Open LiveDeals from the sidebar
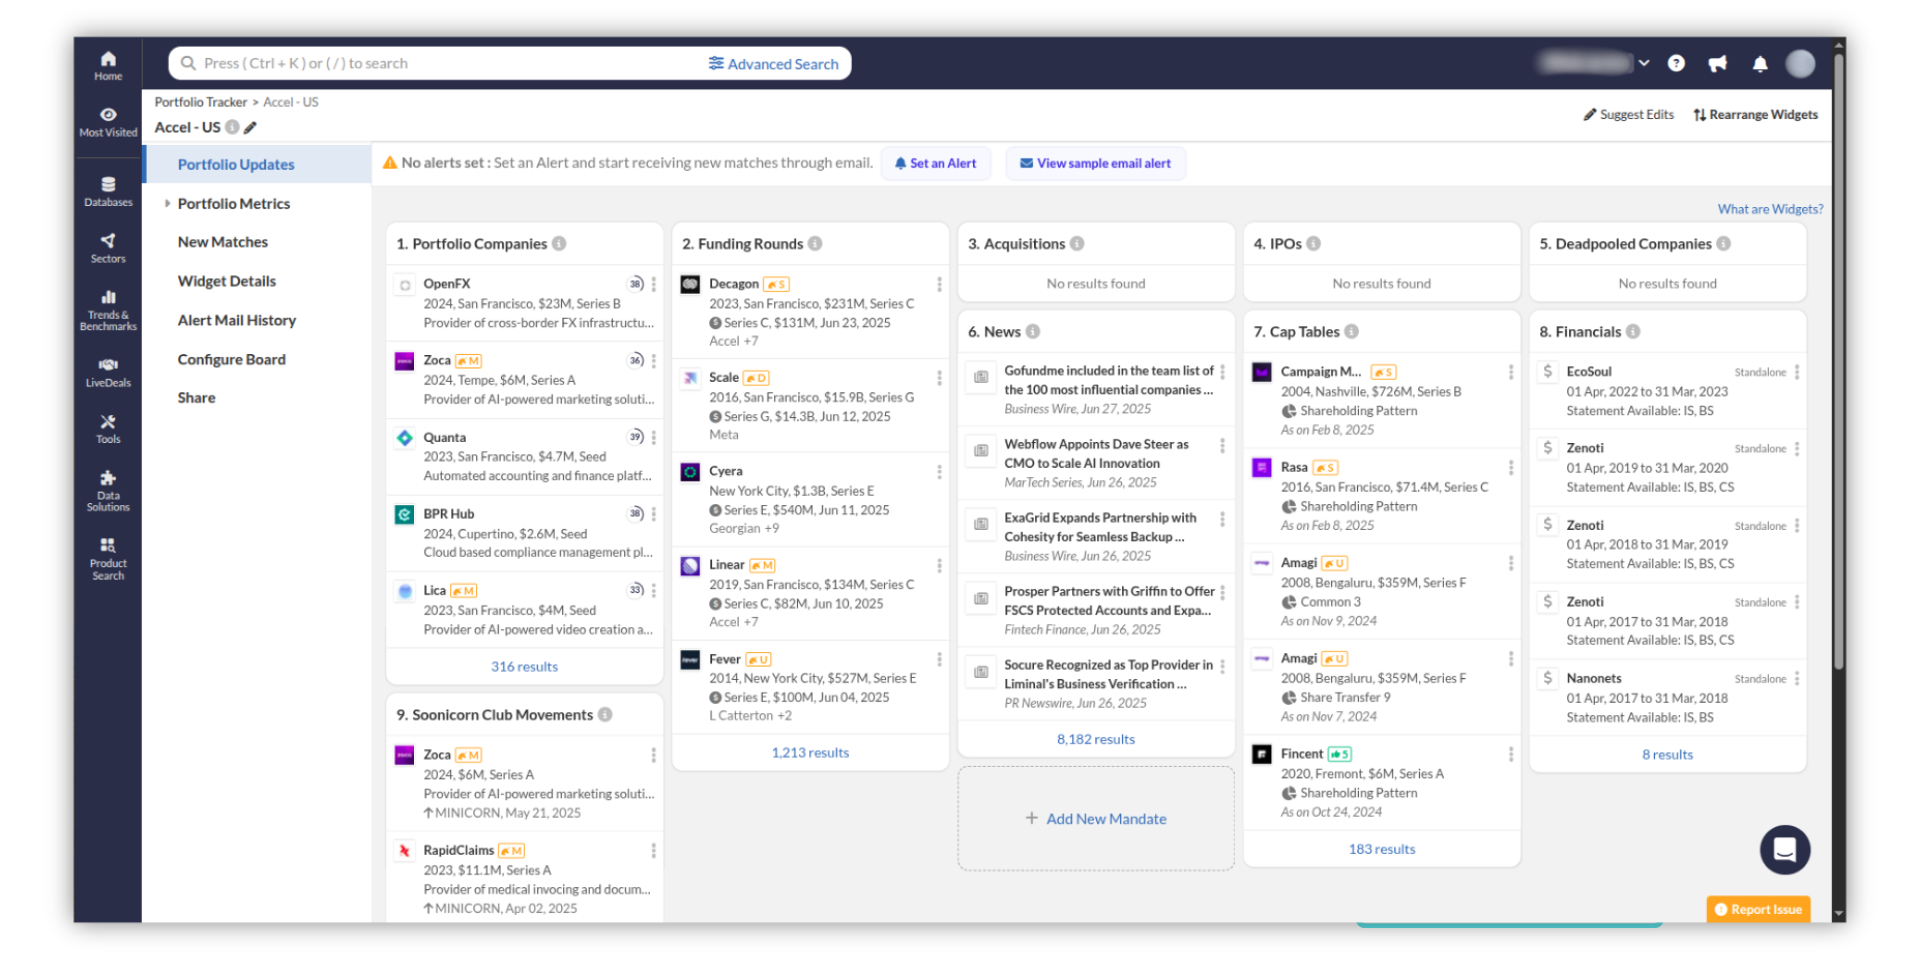Viewport: 1920px width, 960px height. coord(108,371)
